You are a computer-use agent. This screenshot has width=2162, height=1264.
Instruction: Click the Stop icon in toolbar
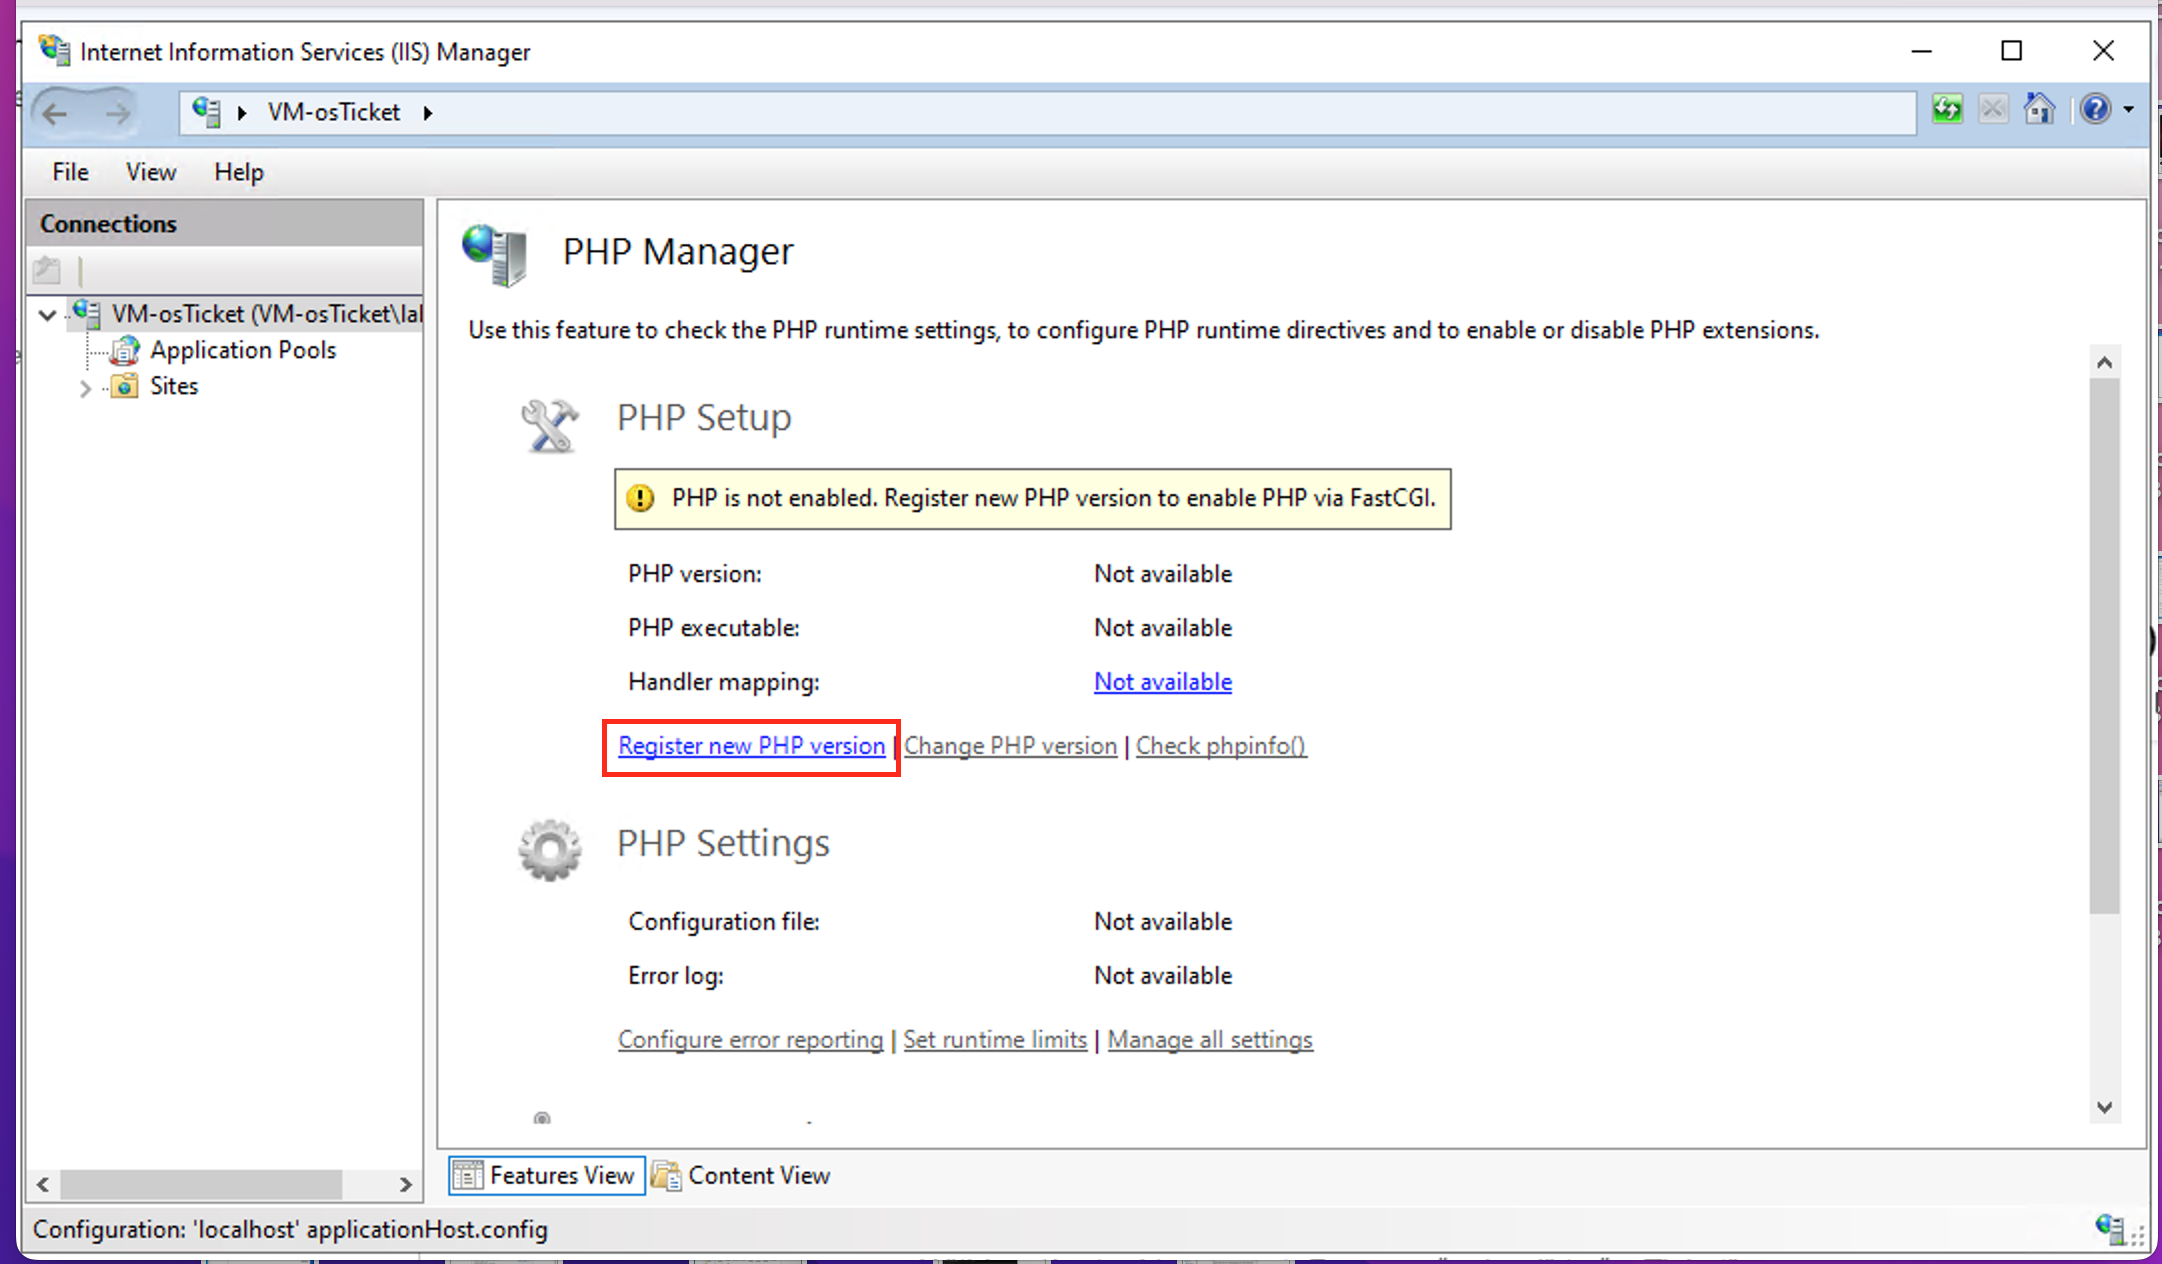click(1993, 109)
